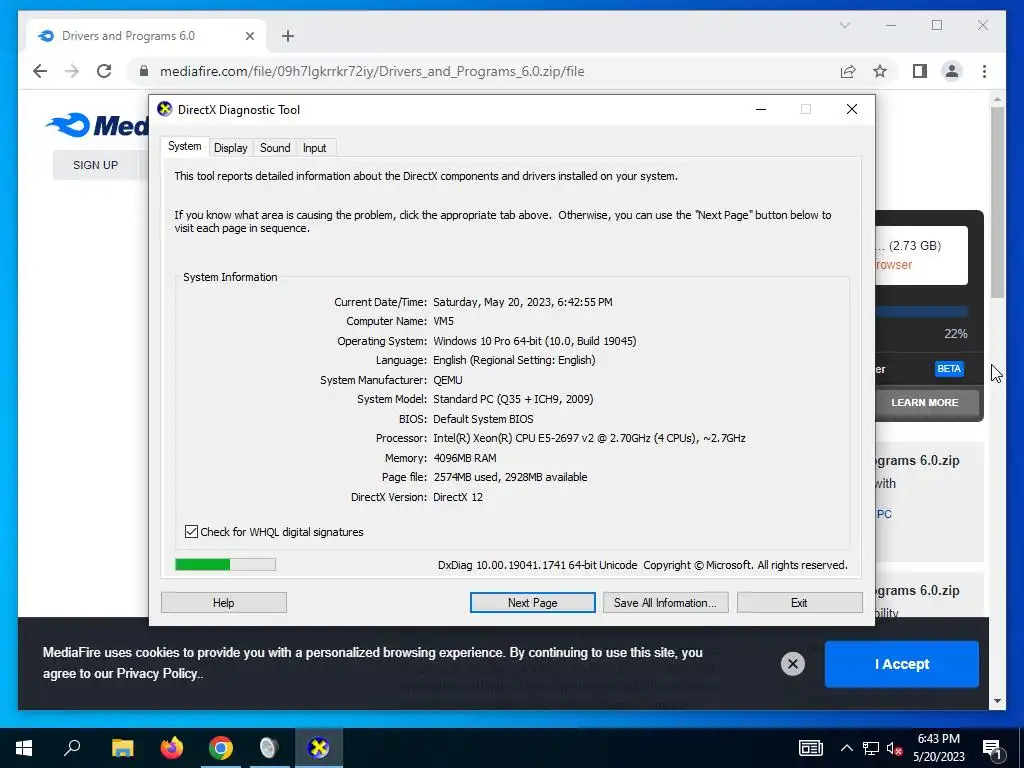Screen dimensions: 1024x768
Task: Expand Chrome tab search chevron
Action: point(844,25)
